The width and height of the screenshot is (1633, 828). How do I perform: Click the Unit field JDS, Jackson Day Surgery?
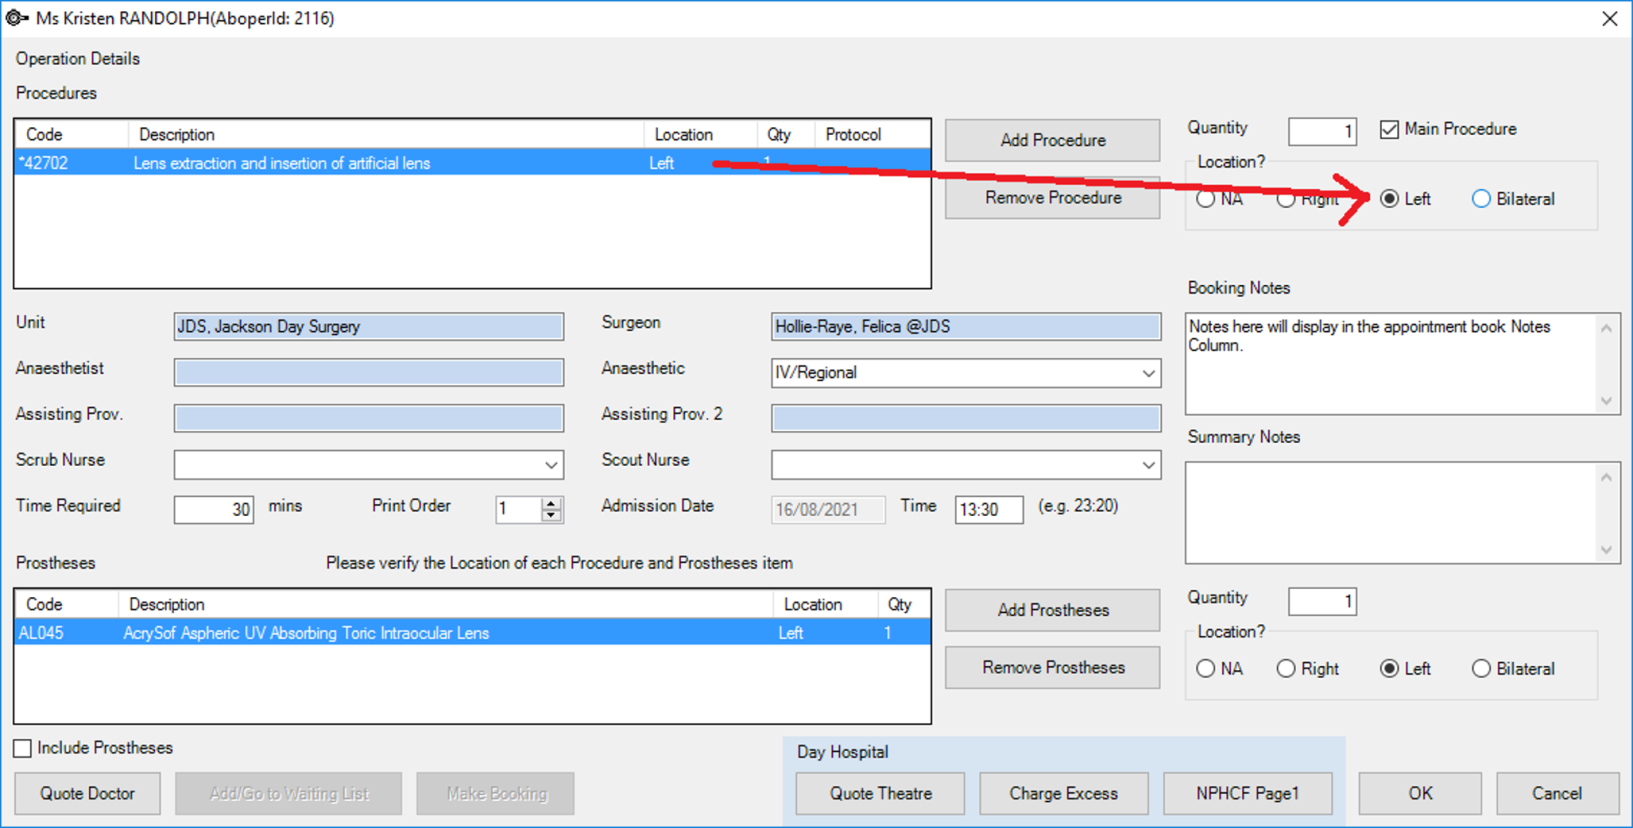(x=369, y=327)
